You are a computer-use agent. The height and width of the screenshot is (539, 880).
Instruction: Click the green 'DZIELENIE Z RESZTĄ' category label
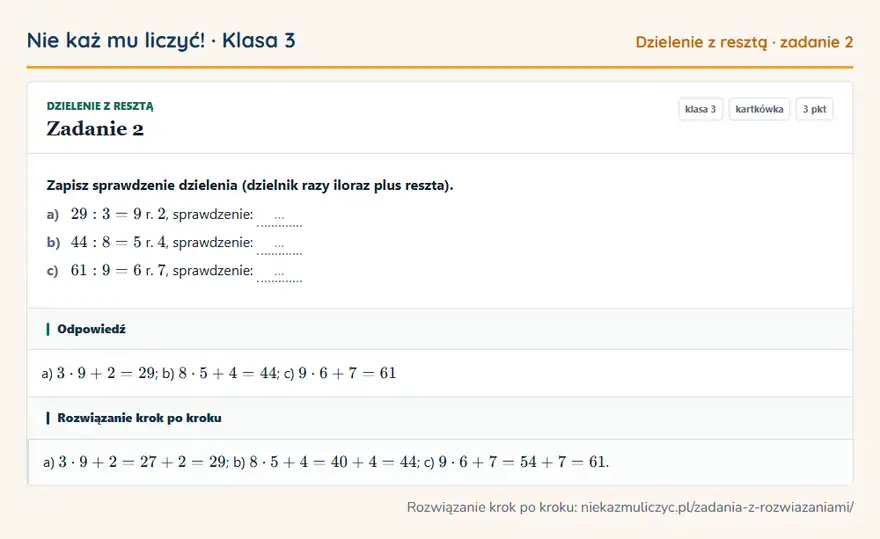tap(100, 106)
